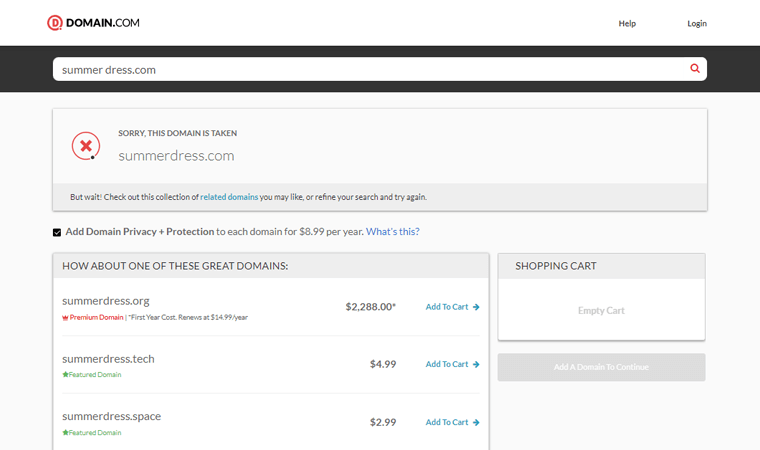Focus the domain search input field
Image resolution: width=760 pixels, height=450 pixels.
tap(370, 69)
